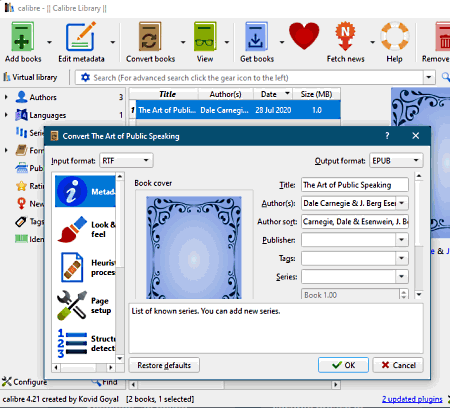Click the main search input field

[257, 78]
